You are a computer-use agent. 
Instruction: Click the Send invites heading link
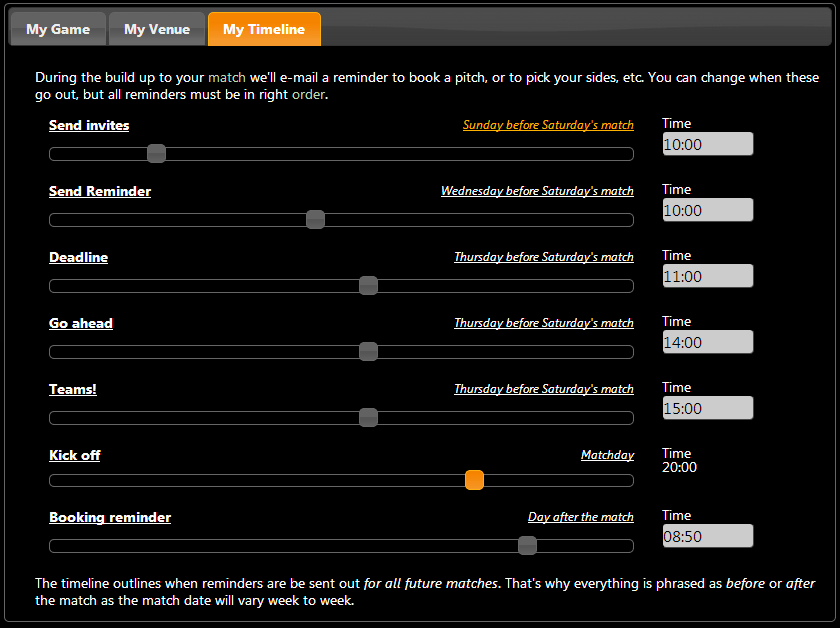click(x=89, y=125)
